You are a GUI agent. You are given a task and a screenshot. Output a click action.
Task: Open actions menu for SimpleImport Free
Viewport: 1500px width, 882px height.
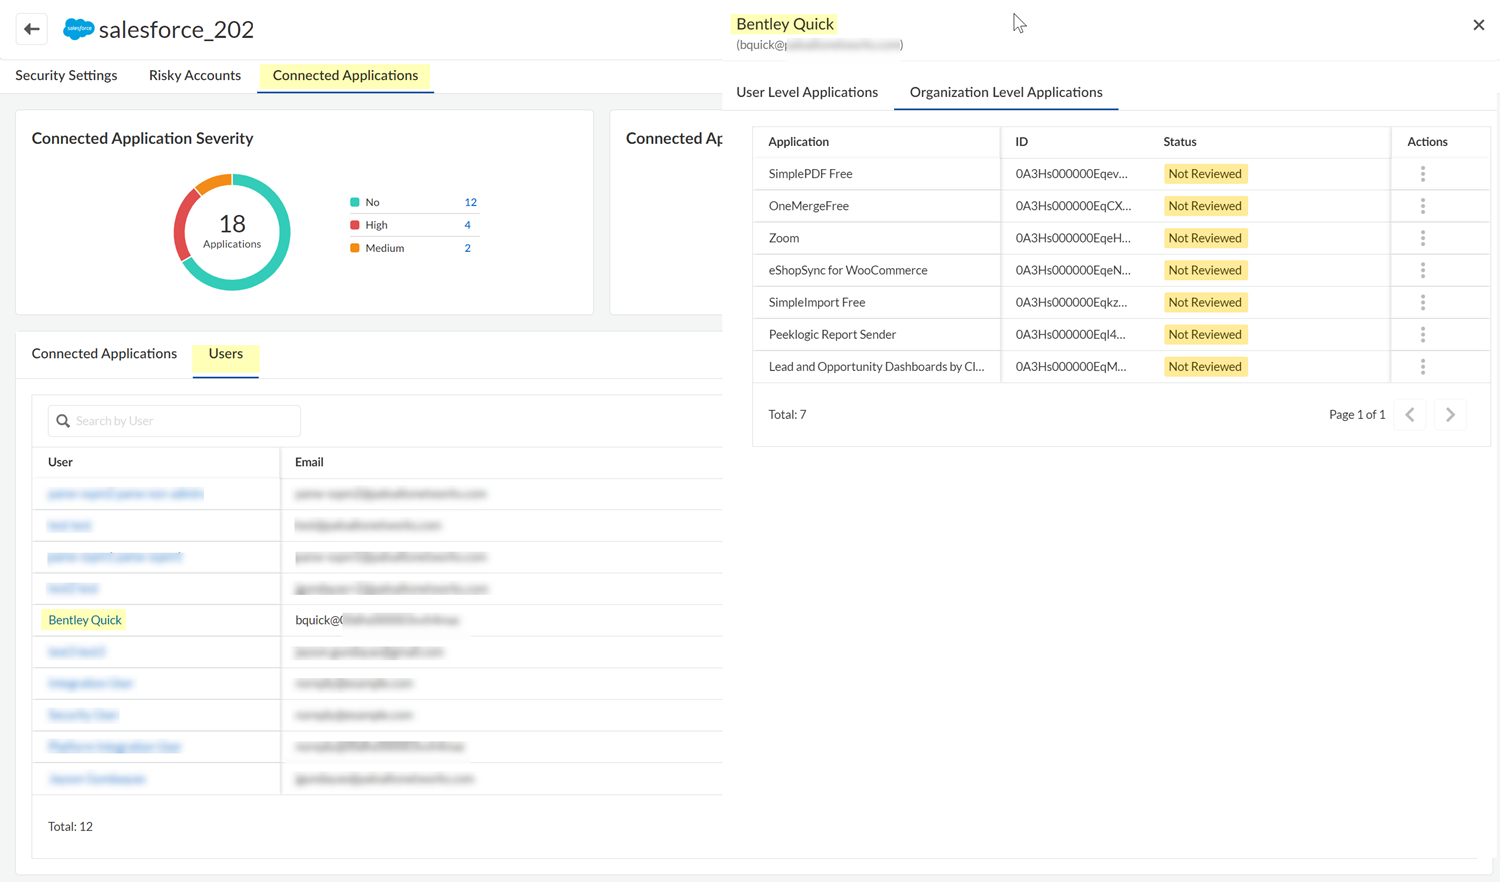[1422, 302]
